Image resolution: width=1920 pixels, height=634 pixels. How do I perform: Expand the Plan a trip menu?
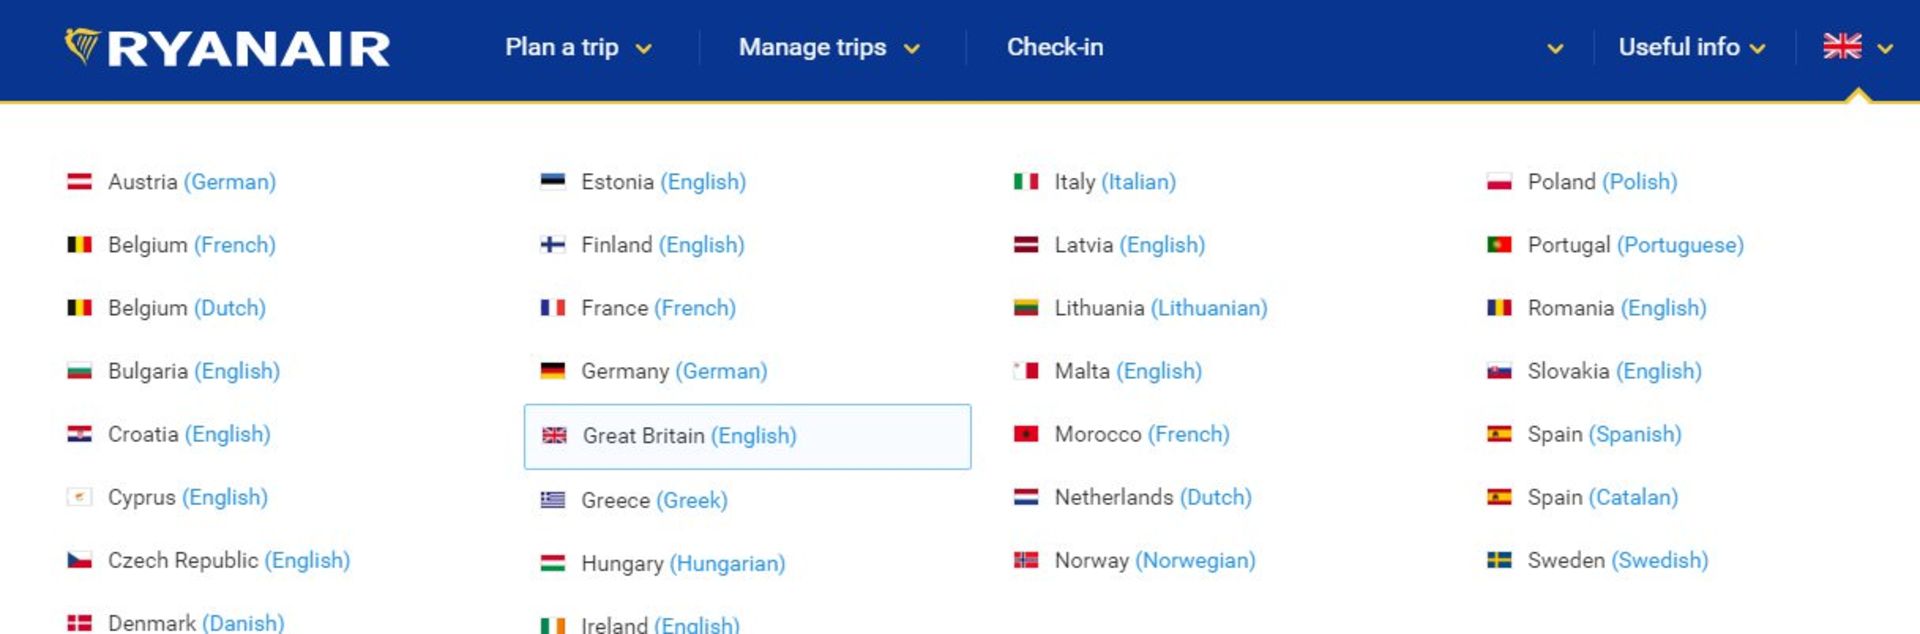coord(578,47)
